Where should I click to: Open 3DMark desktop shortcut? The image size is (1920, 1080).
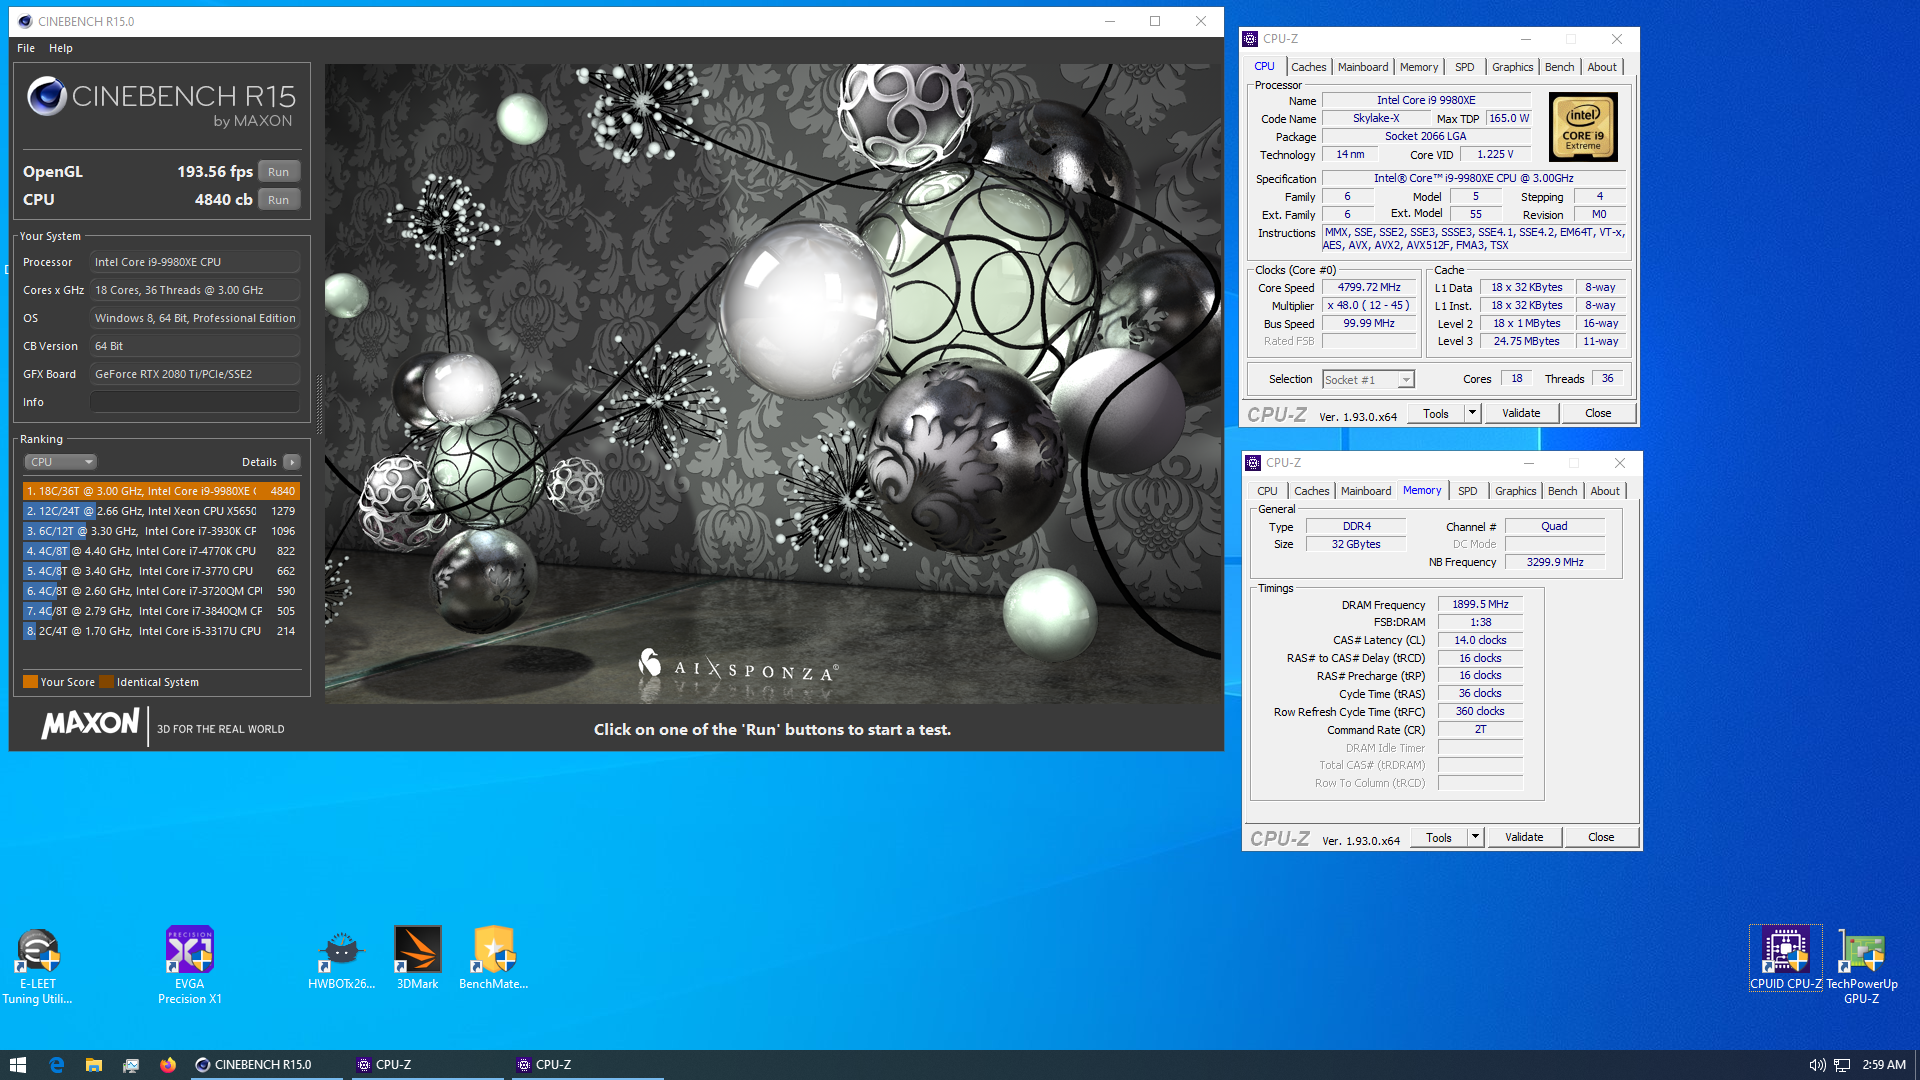pyautogui.click(x=417, y=958)
